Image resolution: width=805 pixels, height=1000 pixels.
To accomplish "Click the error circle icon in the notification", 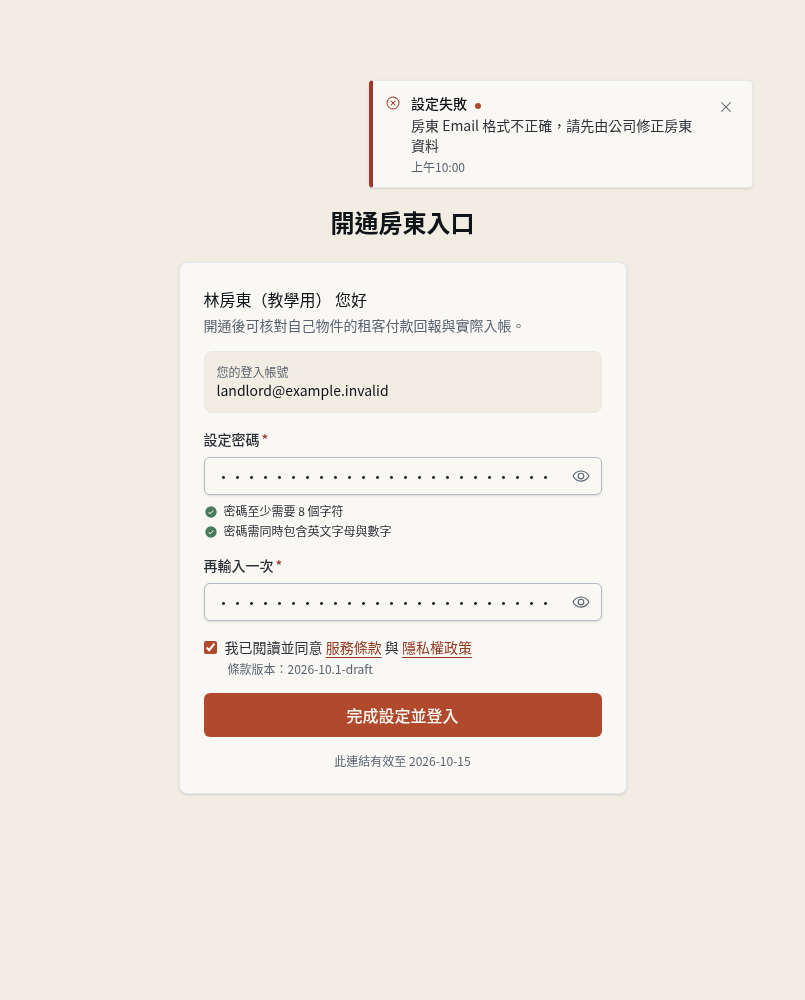I will 393,103.
